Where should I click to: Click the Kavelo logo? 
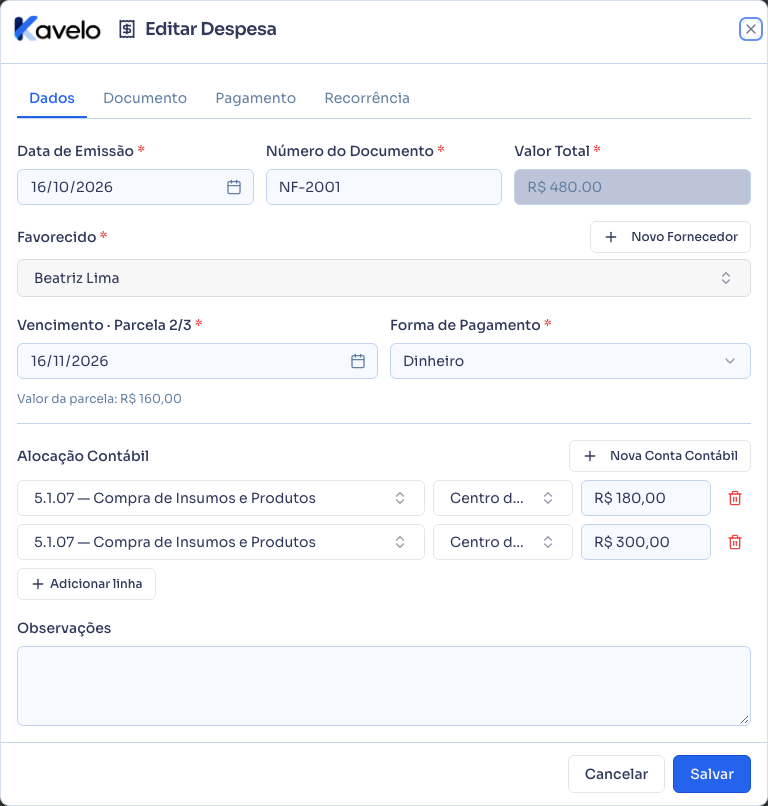(57, 29)
